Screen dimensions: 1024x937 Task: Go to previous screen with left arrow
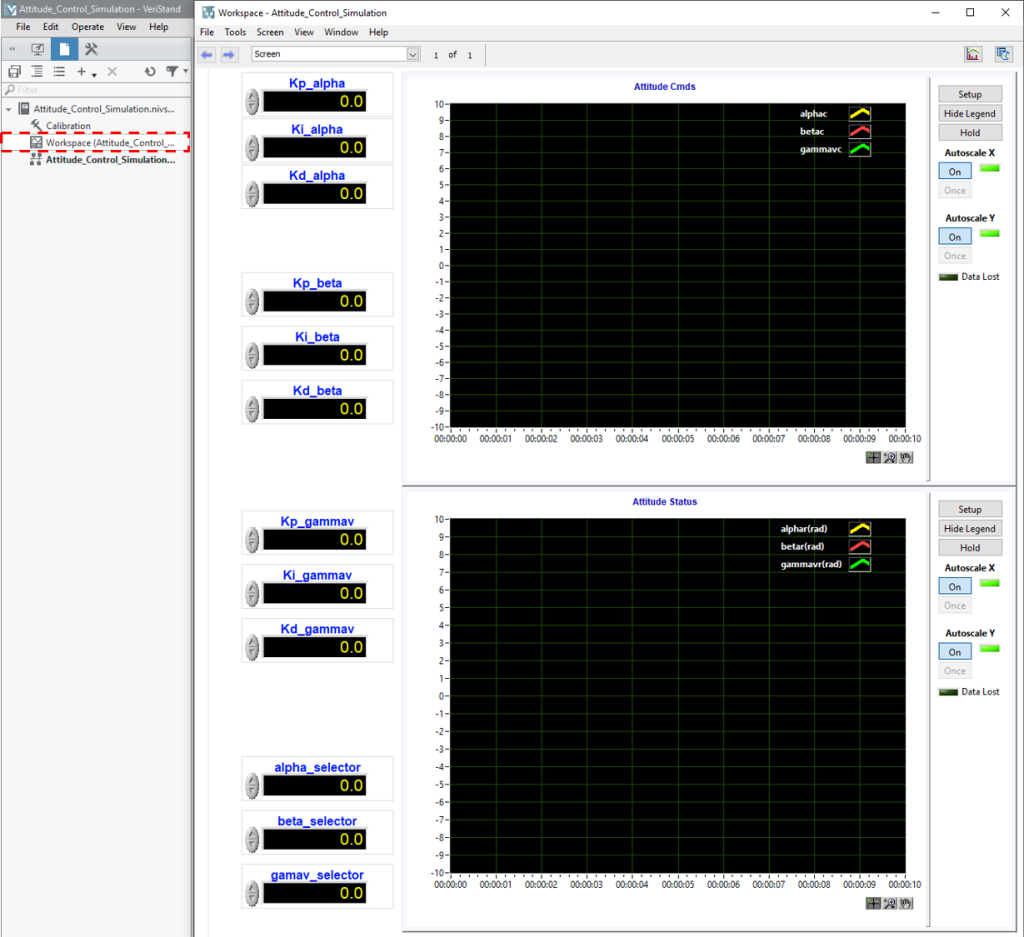(x=207, y=55)
